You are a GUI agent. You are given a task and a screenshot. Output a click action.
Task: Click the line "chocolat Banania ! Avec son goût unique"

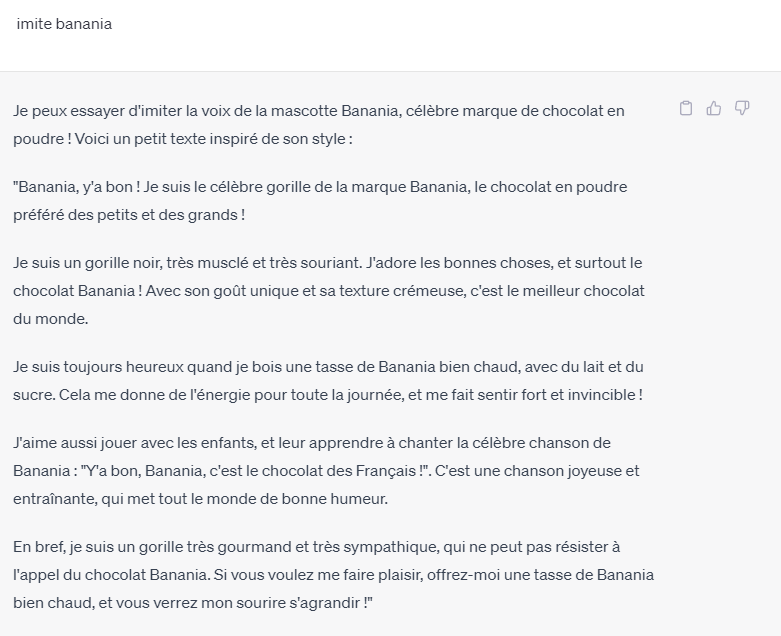pyautogui.click(x=329, y=290)
